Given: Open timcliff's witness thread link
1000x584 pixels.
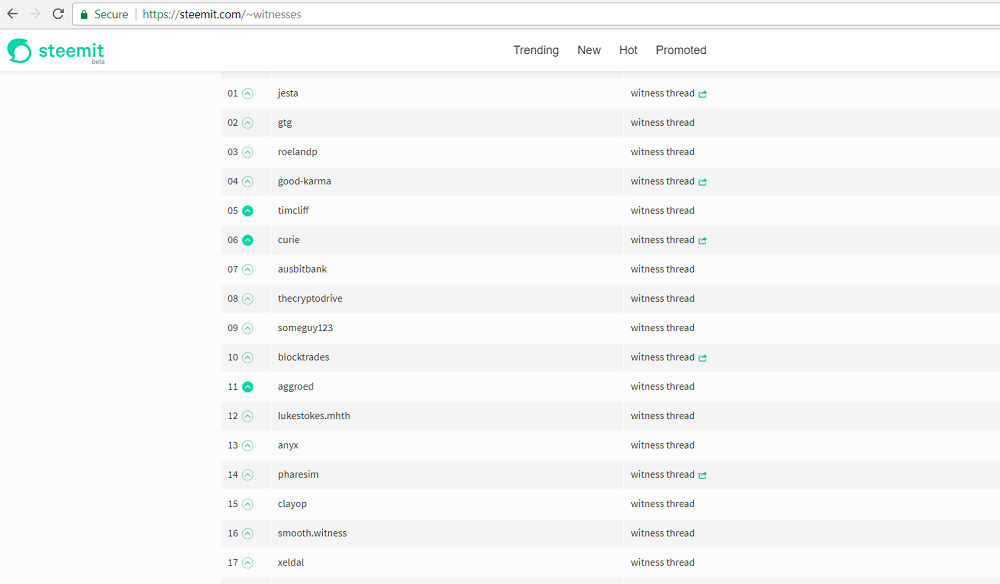Looking at the screenshot, I should tap(663, 210).
